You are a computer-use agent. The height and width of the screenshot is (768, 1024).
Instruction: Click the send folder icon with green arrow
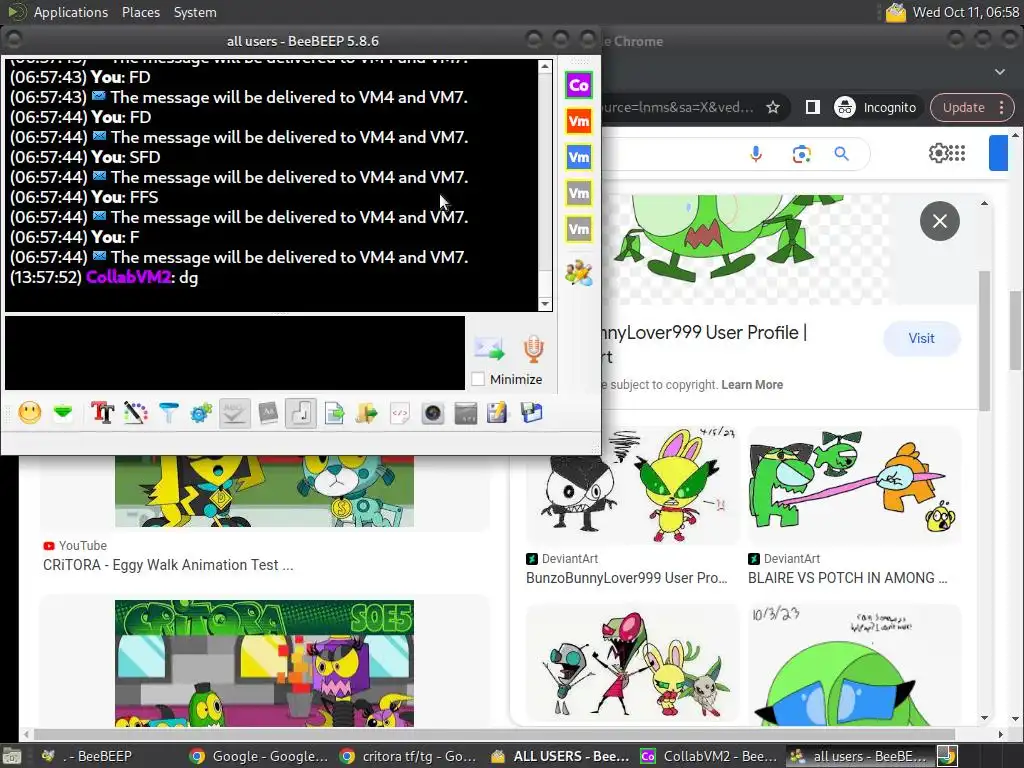tap(367, 413)
